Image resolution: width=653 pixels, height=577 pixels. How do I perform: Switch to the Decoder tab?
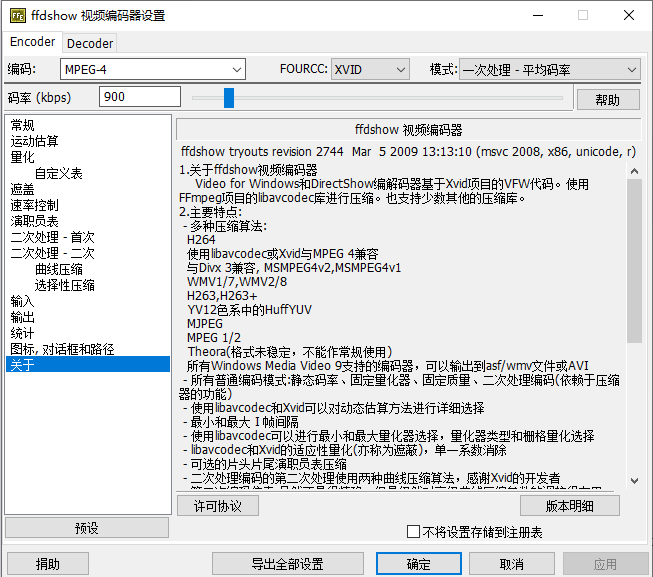(90, 43)
